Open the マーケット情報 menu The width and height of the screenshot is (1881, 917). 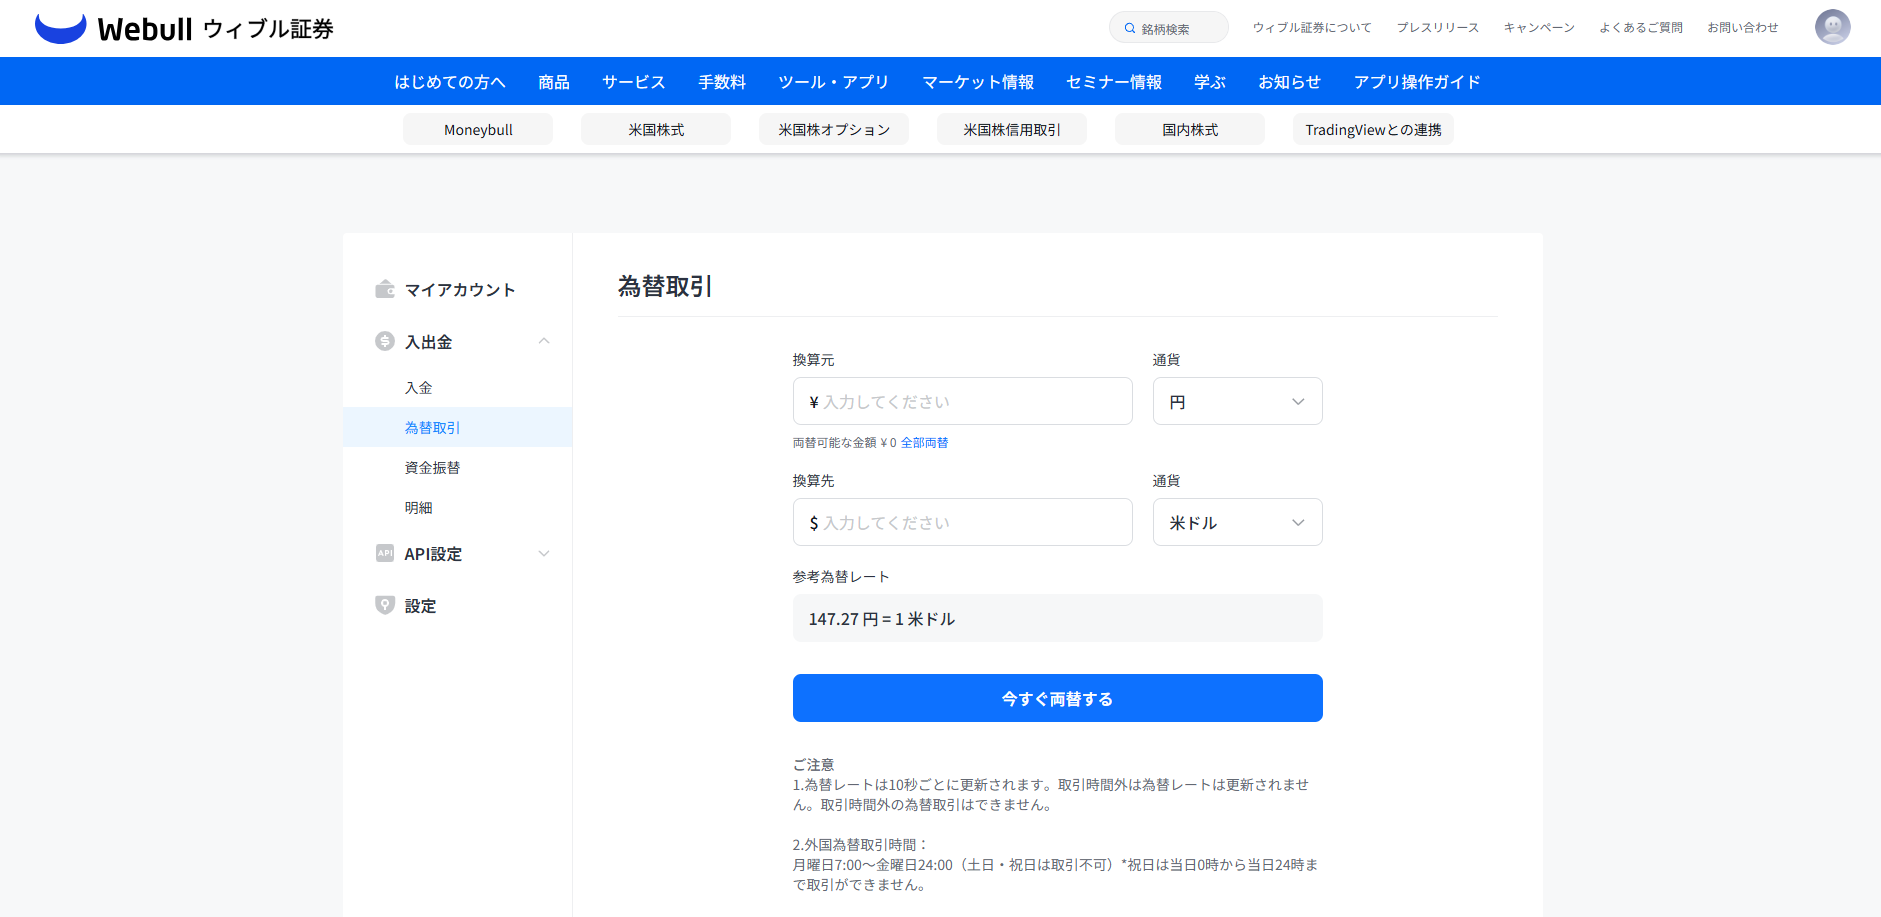pos(977,82)
